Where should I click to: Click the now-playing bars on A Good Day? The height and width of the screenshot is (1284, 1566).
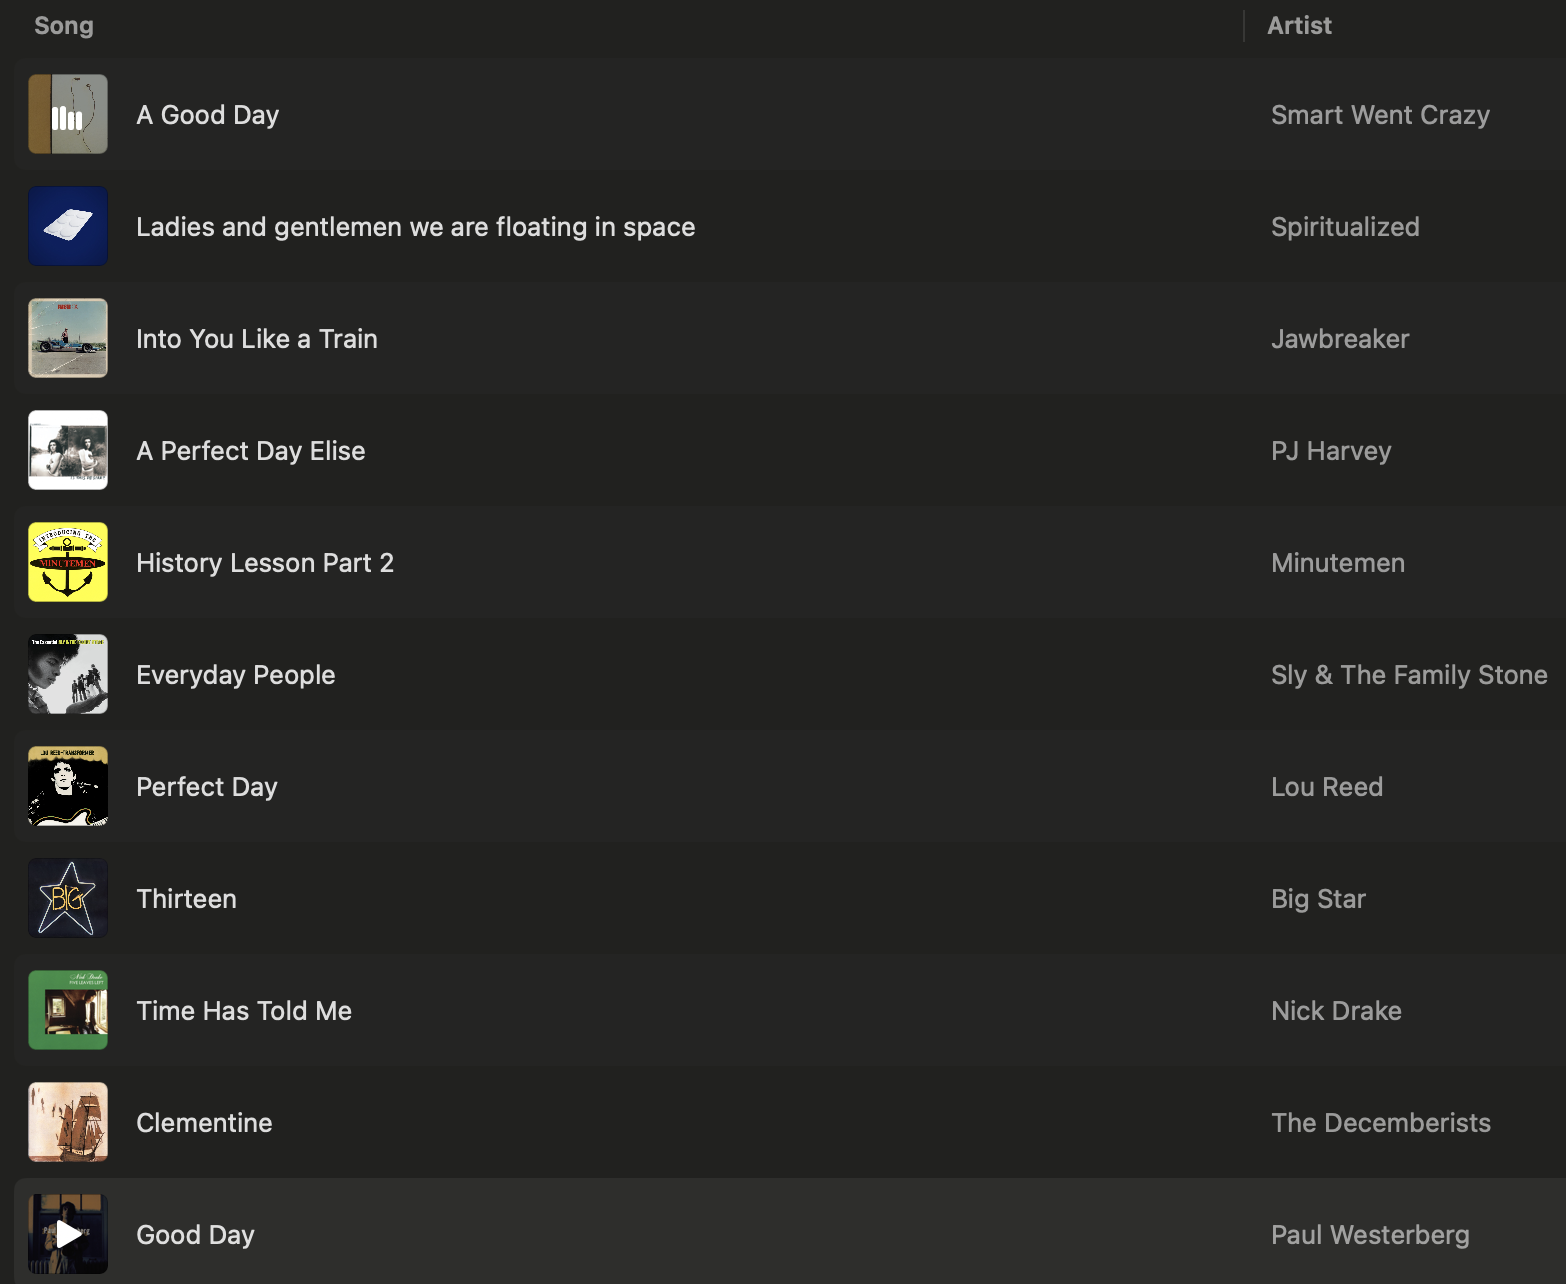(x=68, y=117)
